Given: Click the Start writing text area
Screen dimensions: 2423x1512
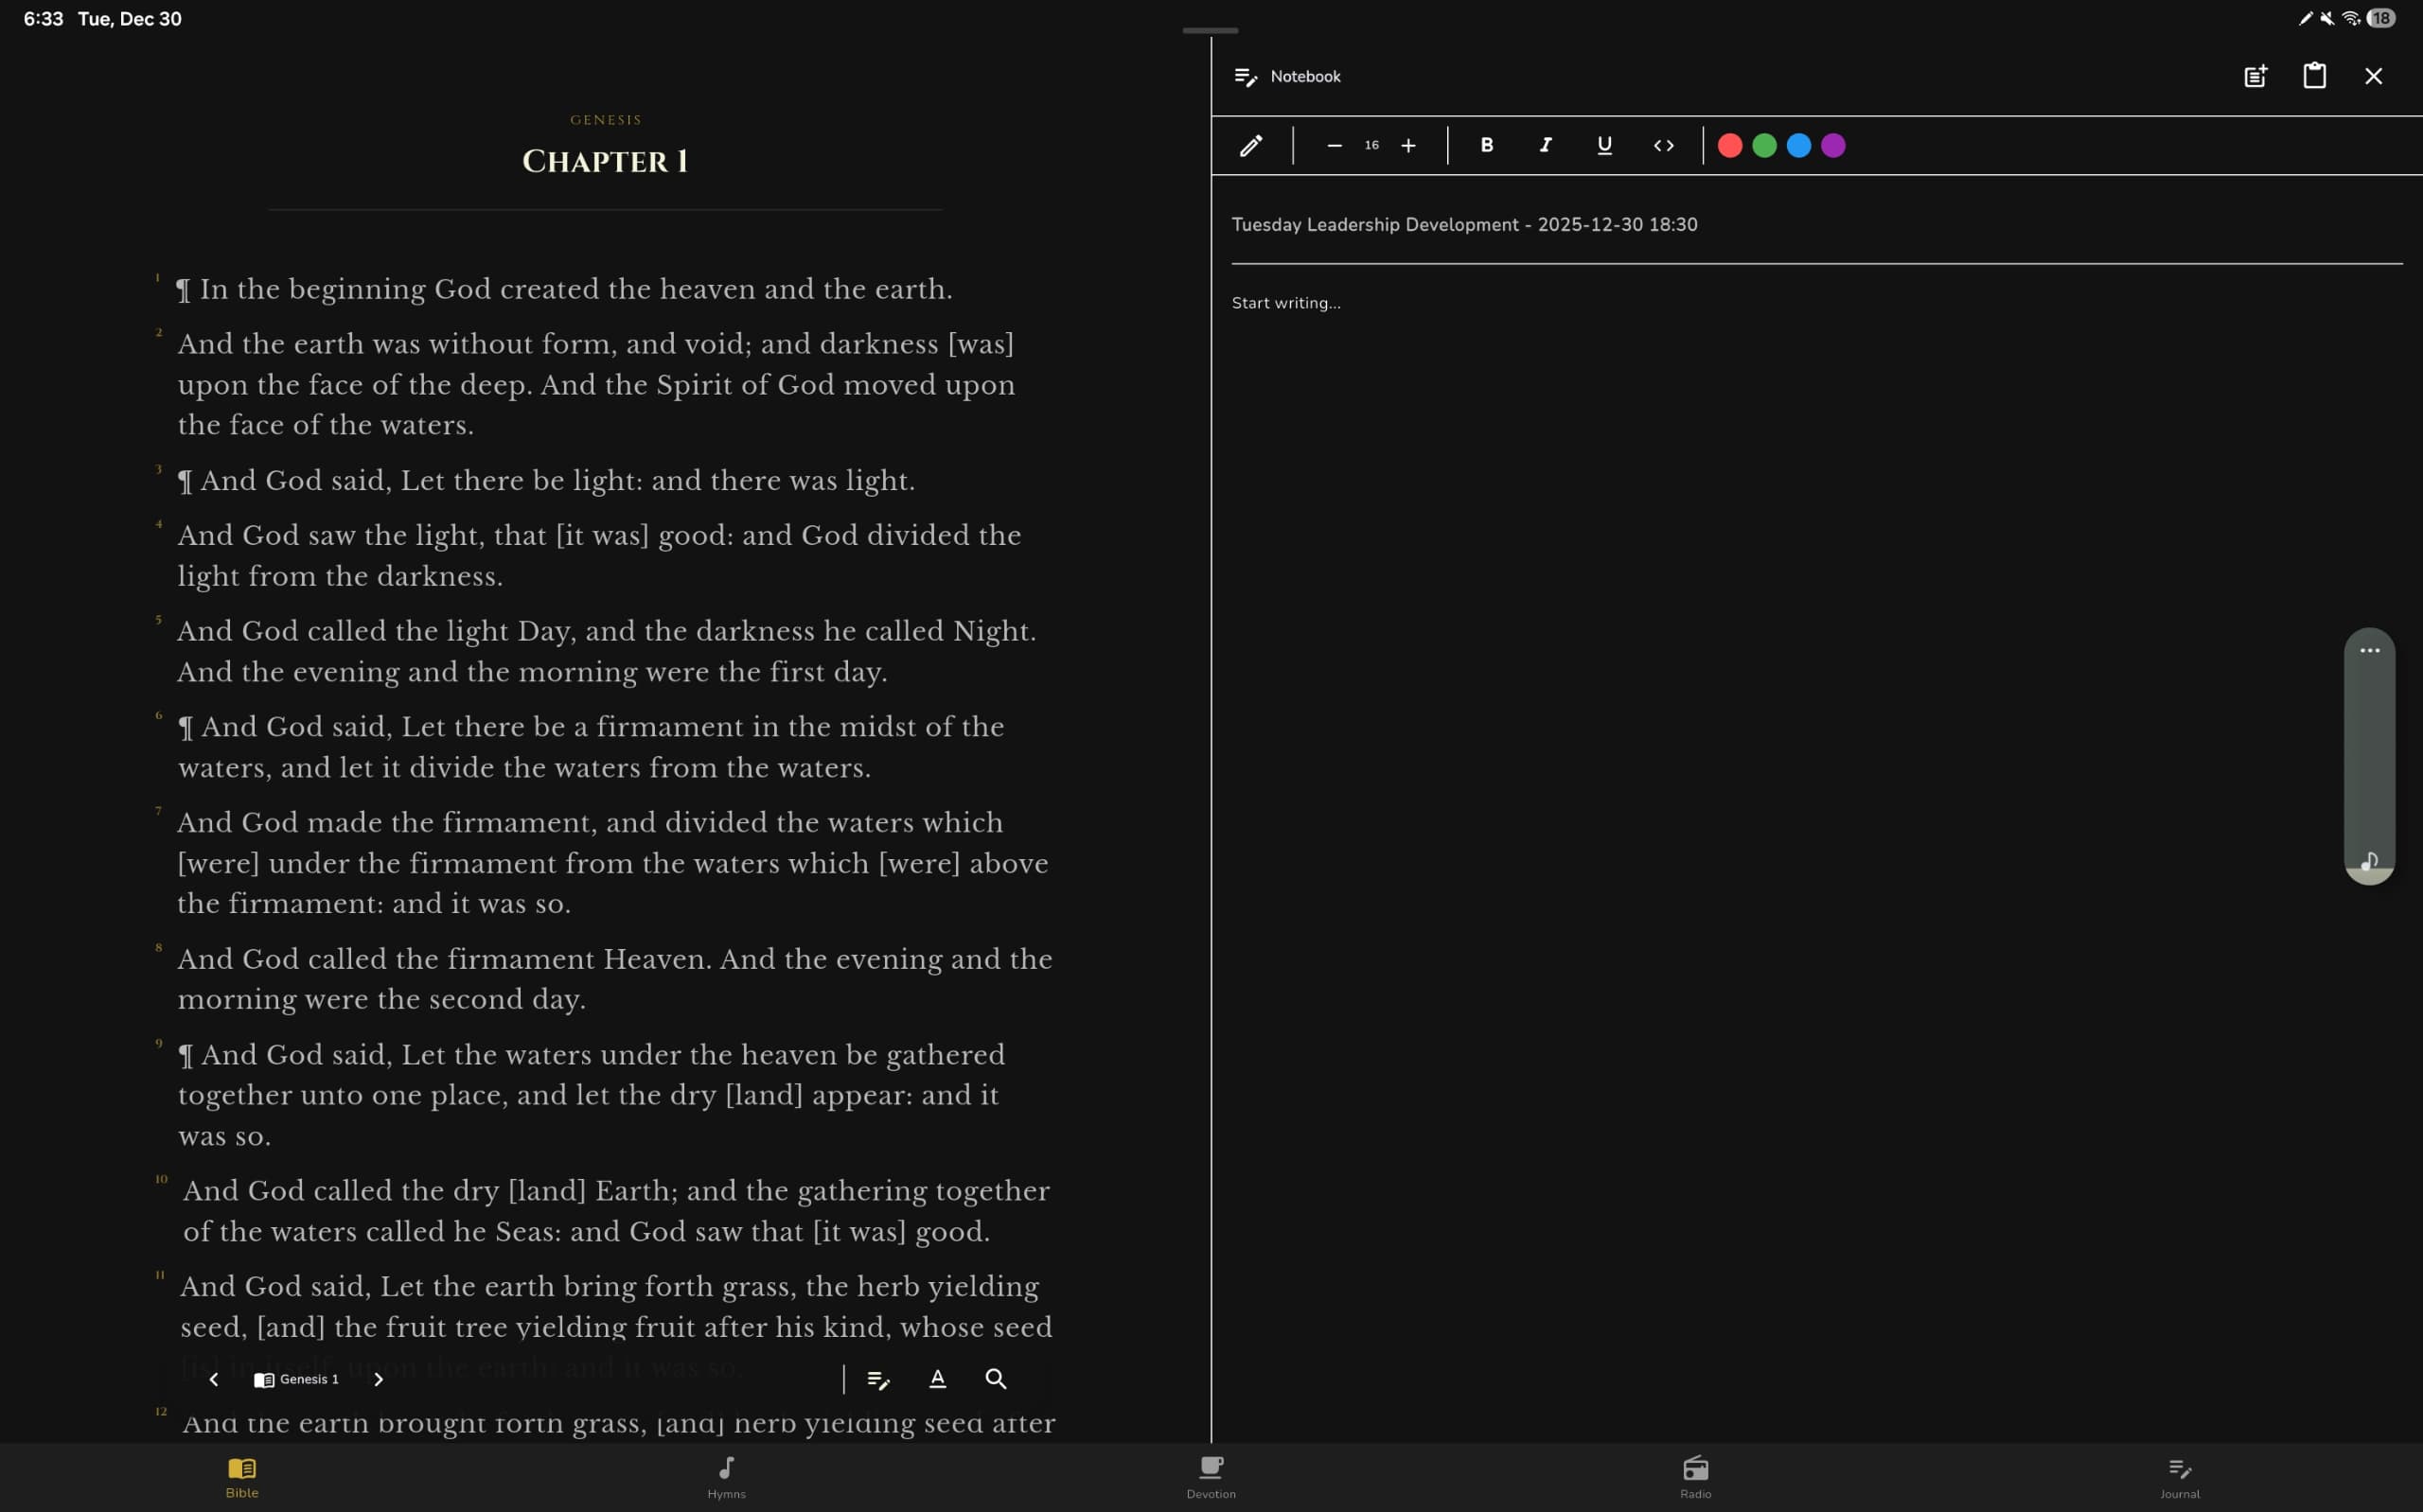Looking at the screenshot, I should click(1286, 303).
